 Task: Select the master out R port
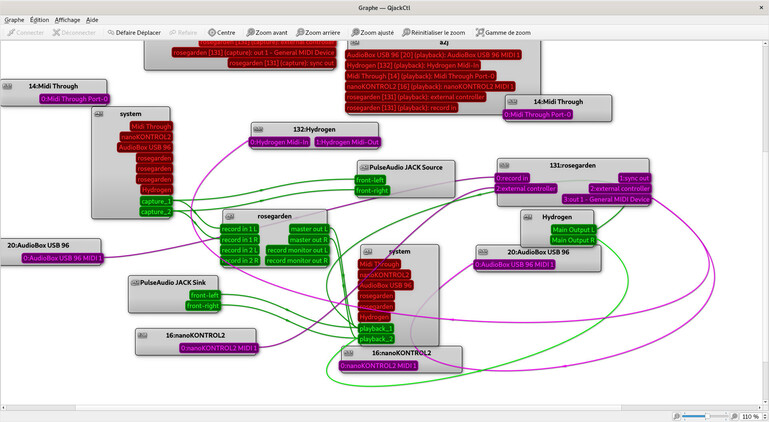[x=309, y=240]
